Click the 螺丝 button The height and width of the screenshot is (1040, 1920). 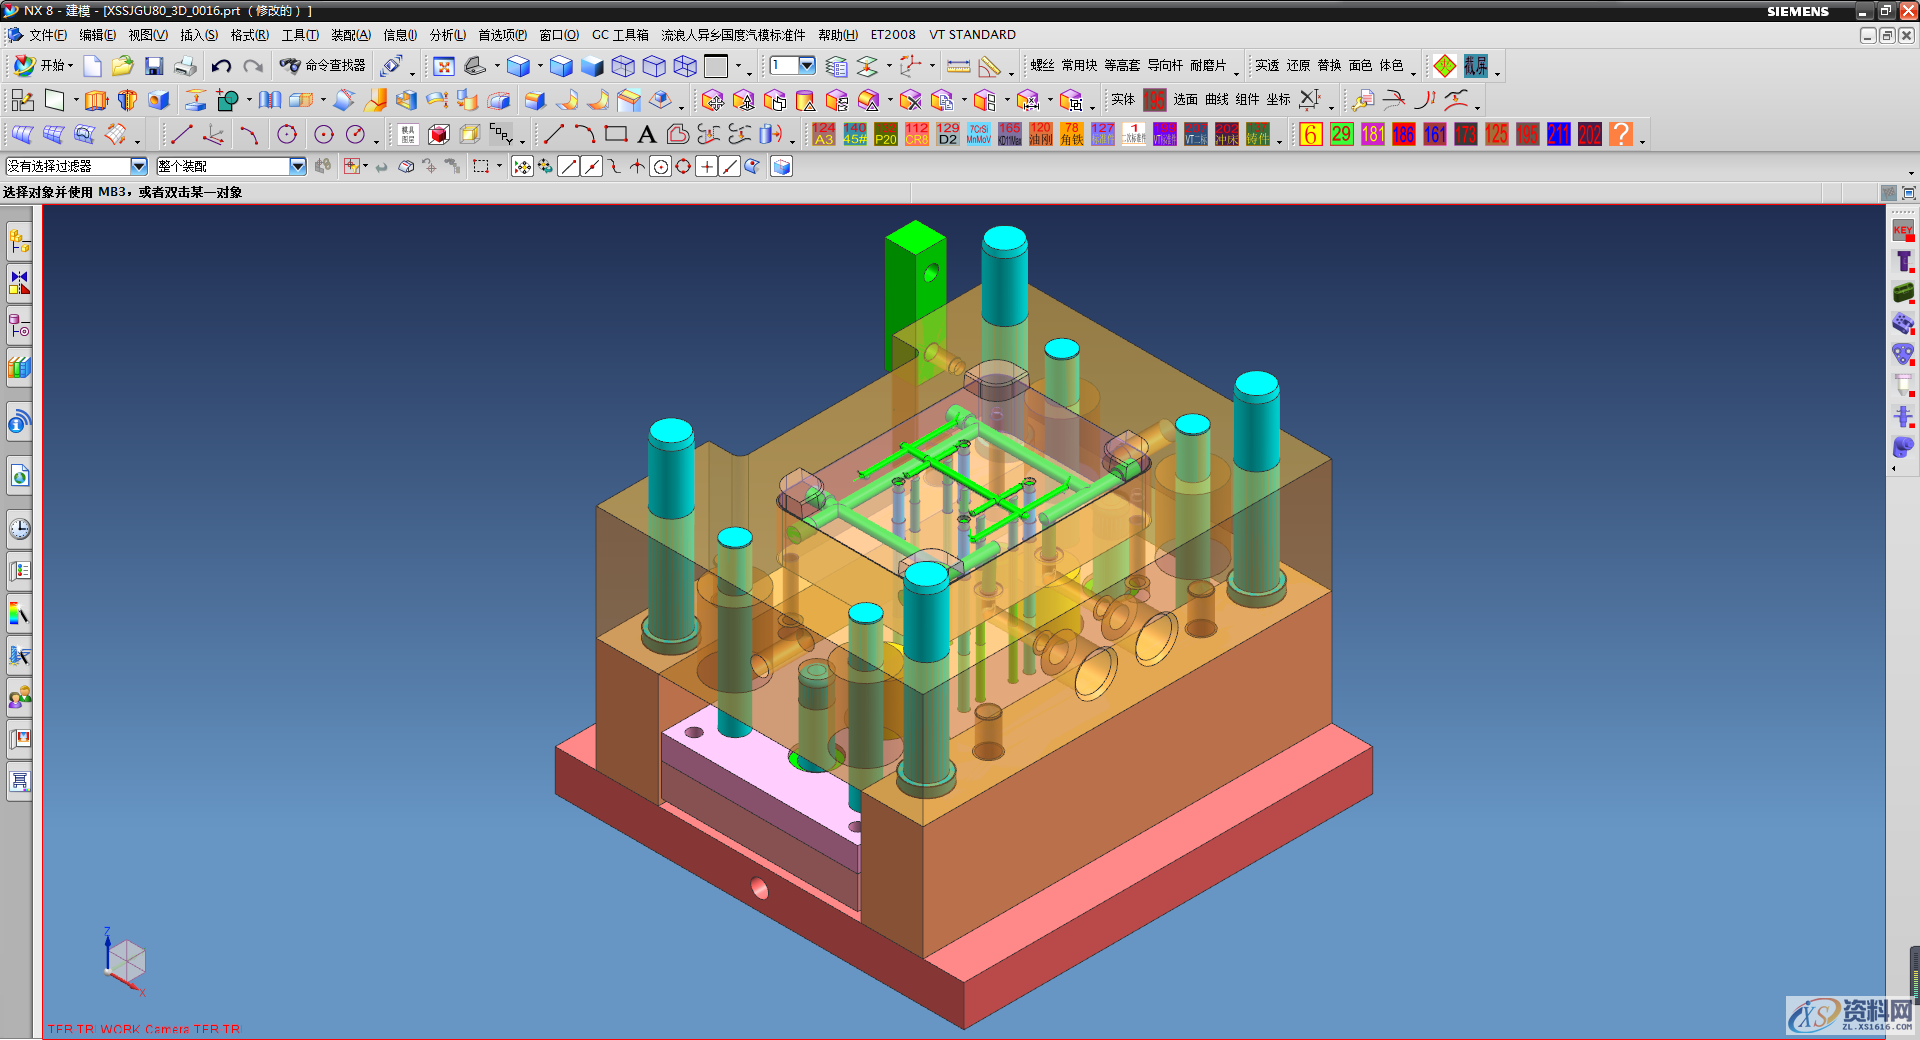click(x=1042, y=66)
